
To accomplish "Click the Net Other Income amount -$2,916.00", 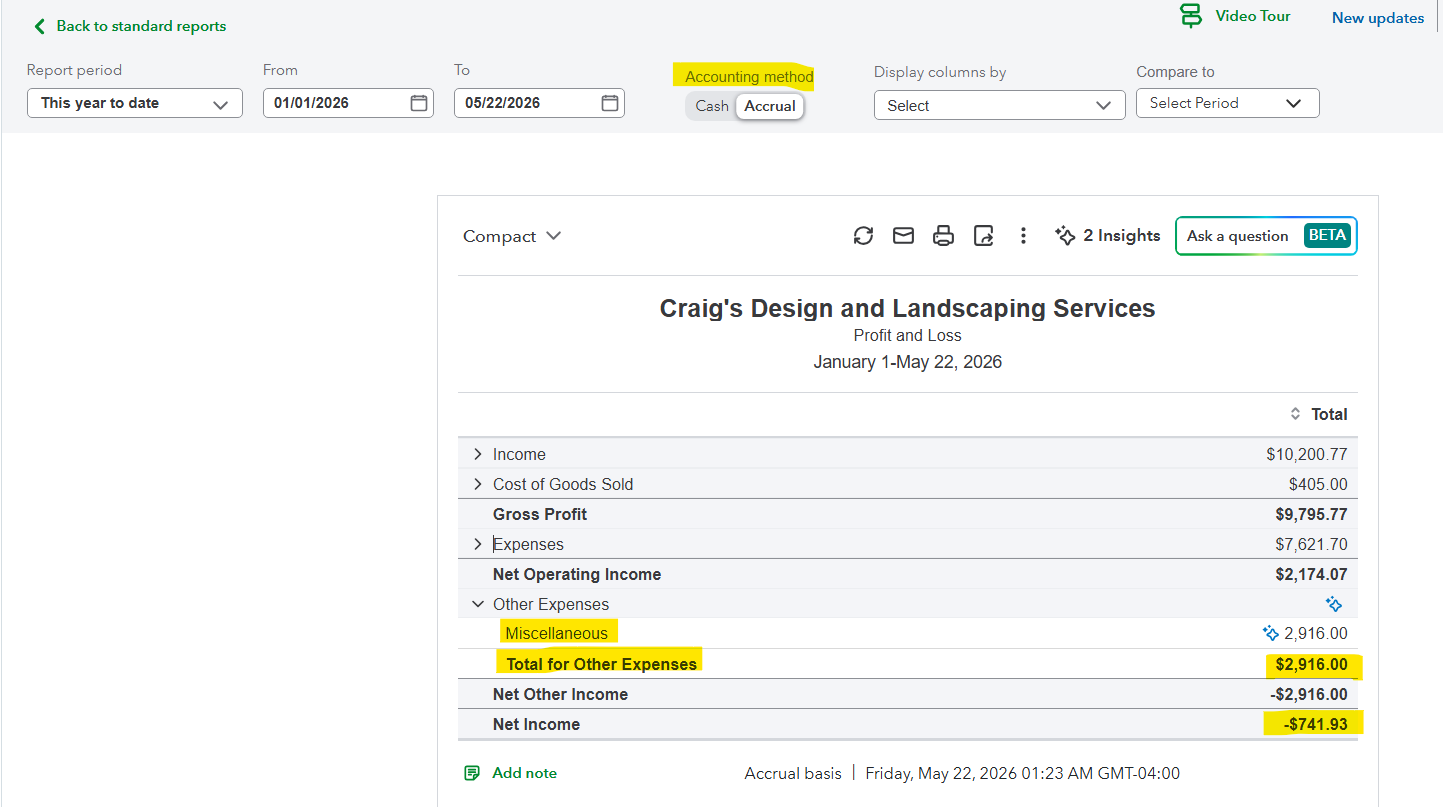I will 1308,694.
